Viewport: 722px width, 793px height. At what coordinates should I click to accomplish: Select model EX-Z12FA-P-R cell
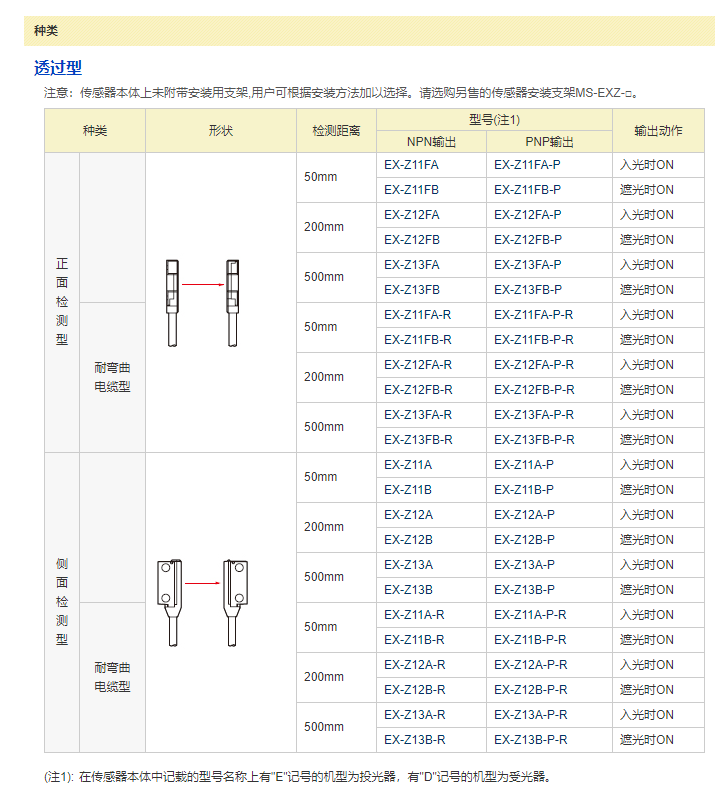pyautogui.click(x=533, y=365)
